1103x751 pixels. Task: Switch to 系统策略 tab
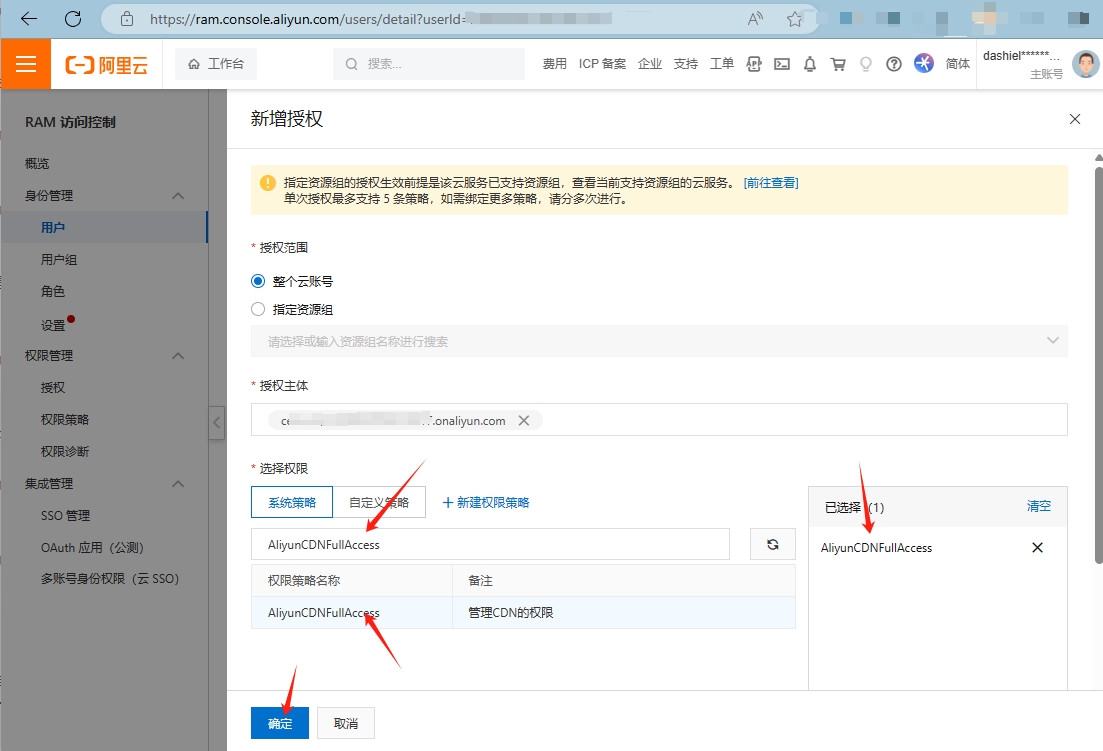coord(292,502)
